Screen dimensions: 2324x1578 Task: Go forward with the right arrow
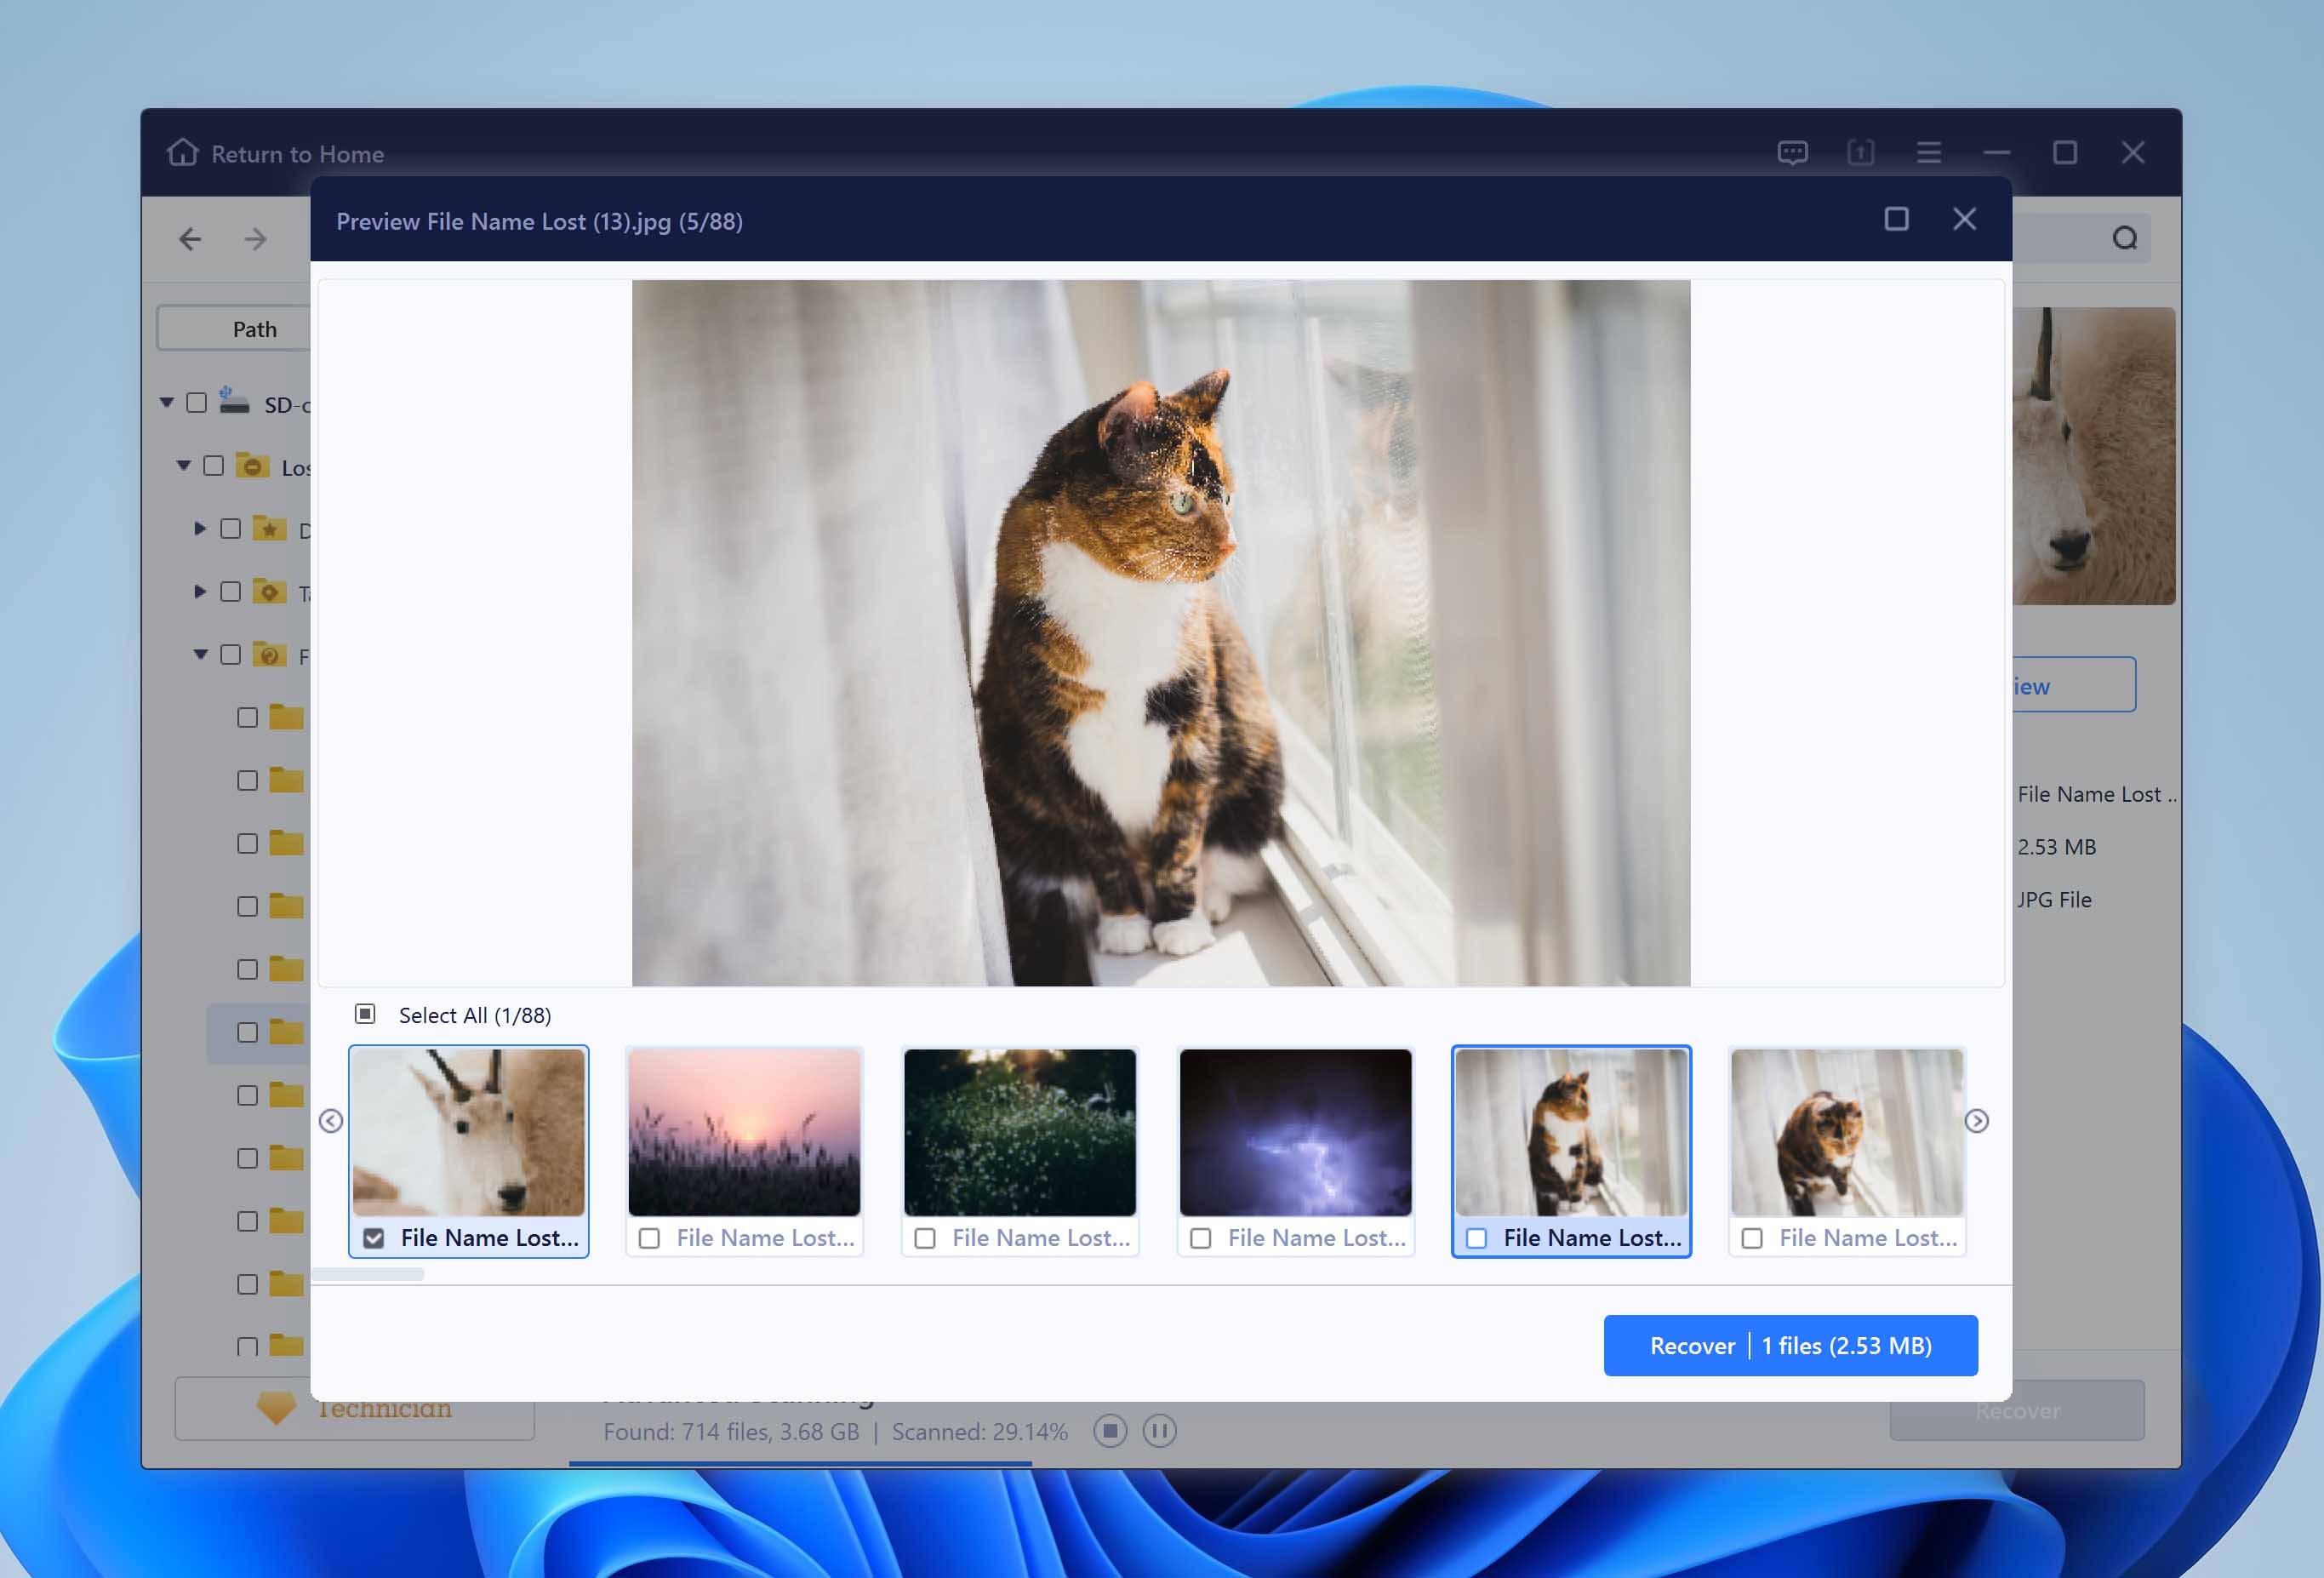click(x=256, y=239)
